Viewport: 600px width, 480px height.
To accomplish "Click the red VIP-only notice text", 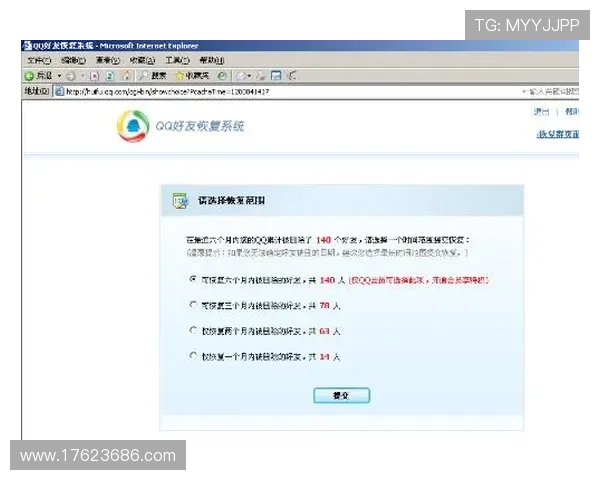I will (x=419, y=280).
